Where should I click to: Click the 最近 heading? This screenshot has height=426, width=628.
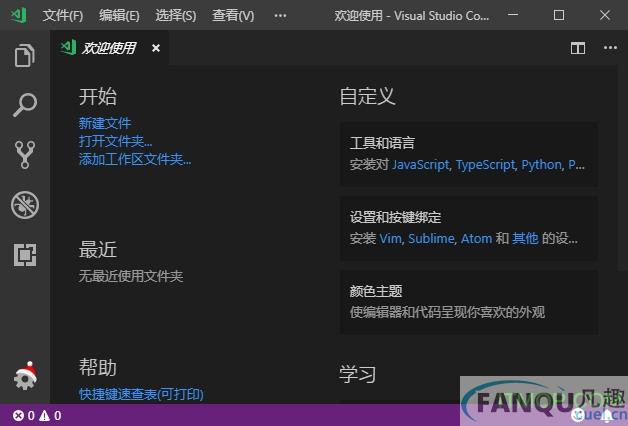click(x=98, y=250)
